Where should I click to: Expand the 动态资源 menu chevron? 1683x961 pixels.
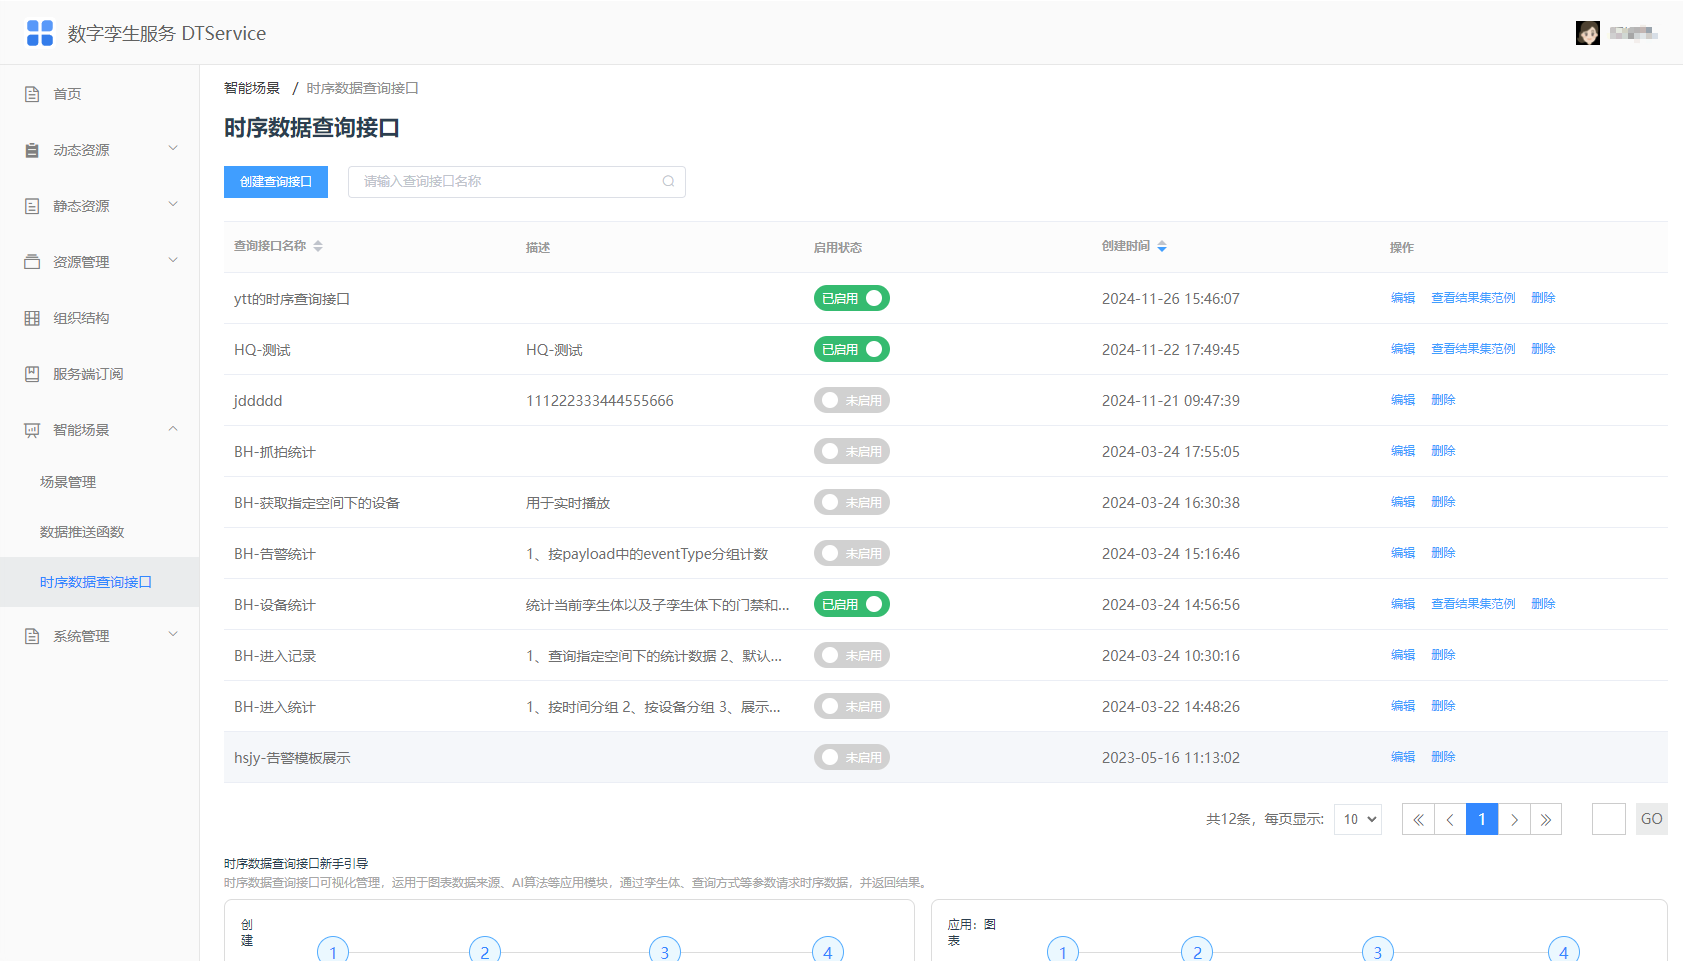173,149
